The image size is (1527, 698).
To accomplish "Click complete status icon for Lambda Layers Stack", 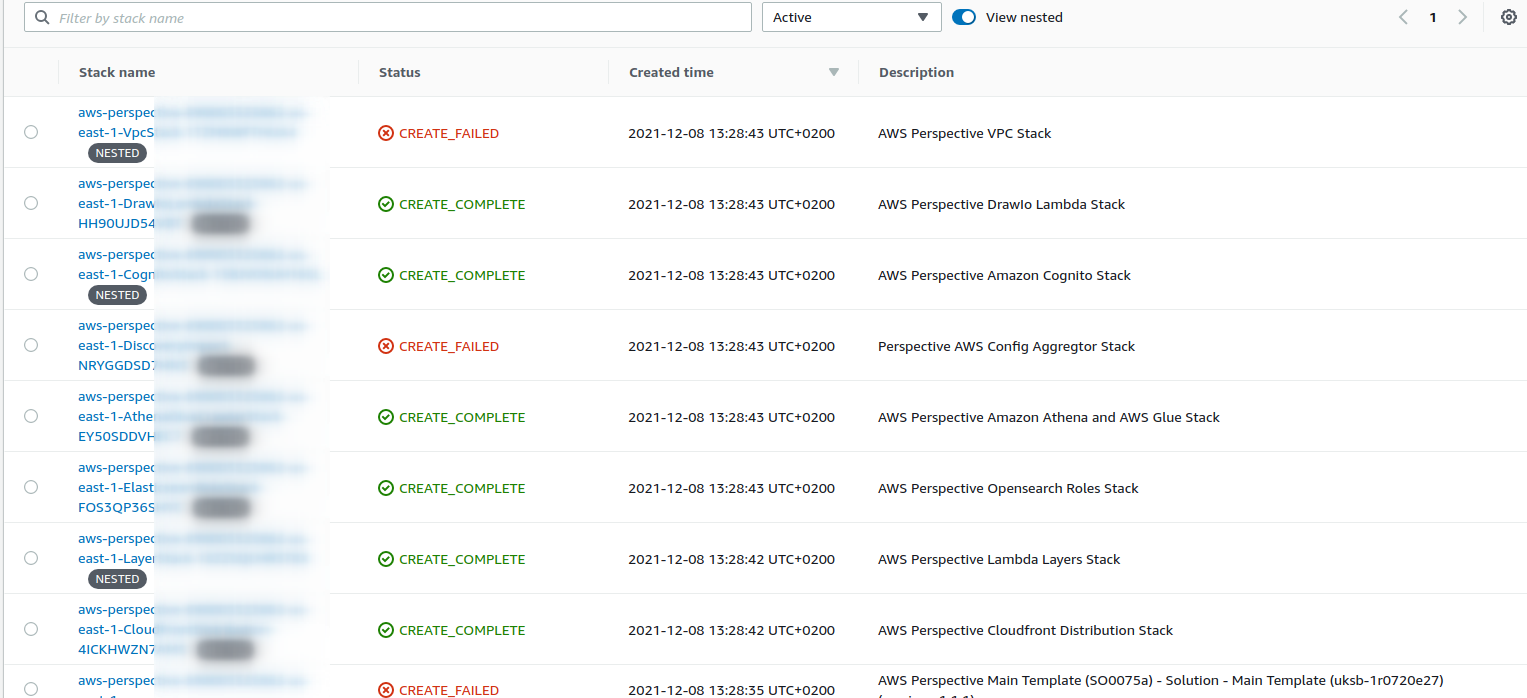I will point(386,559).
